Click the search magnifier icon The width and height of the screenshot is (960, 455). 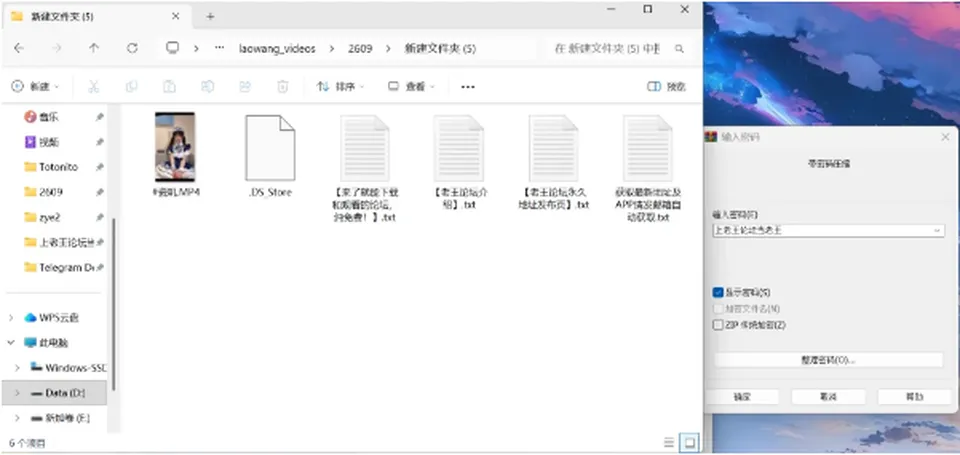[x=679, y=48]
